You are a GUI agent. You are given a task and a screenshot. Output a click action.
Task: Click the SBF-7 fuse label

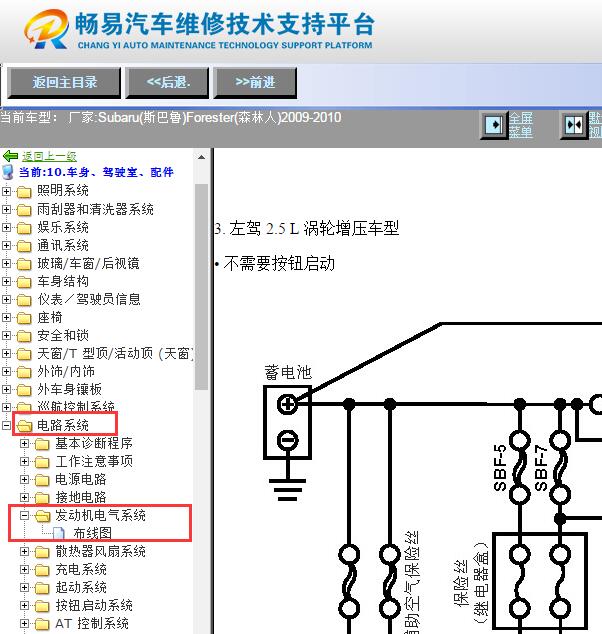541,468
